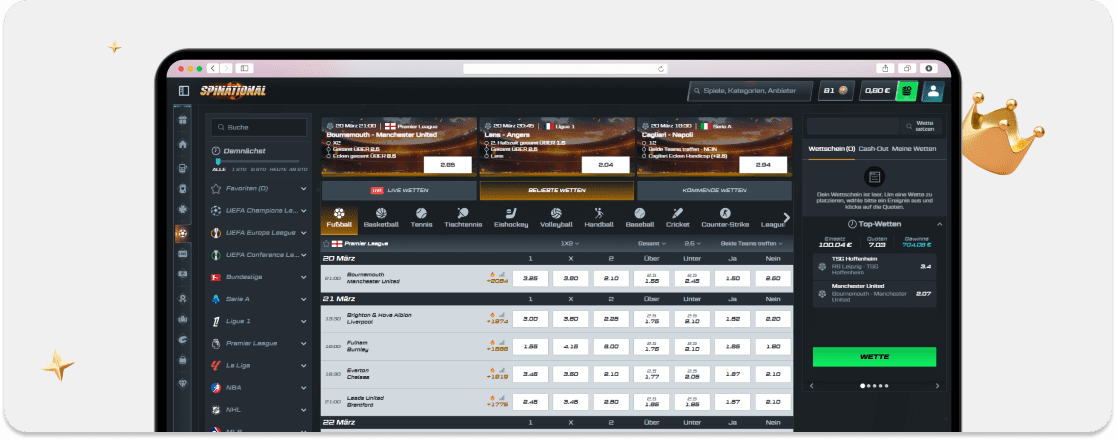This screenshot has width=1116, height=440.
Task: Toggle the sidebar menu icon beside Spinational logo
Action: point(184,90)
